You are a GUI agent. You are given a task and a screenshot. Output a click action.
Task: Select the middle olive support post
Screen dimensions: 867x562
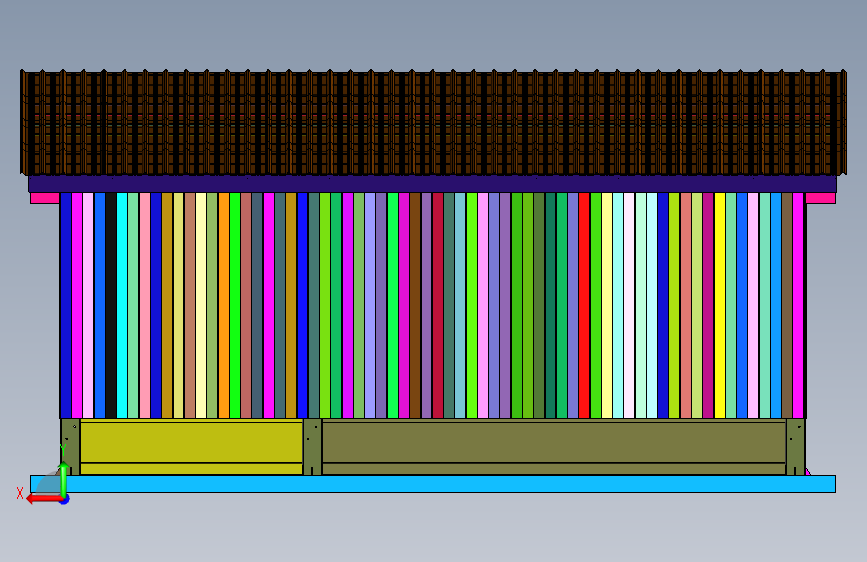pyautogui.click(x=312, y=447)
